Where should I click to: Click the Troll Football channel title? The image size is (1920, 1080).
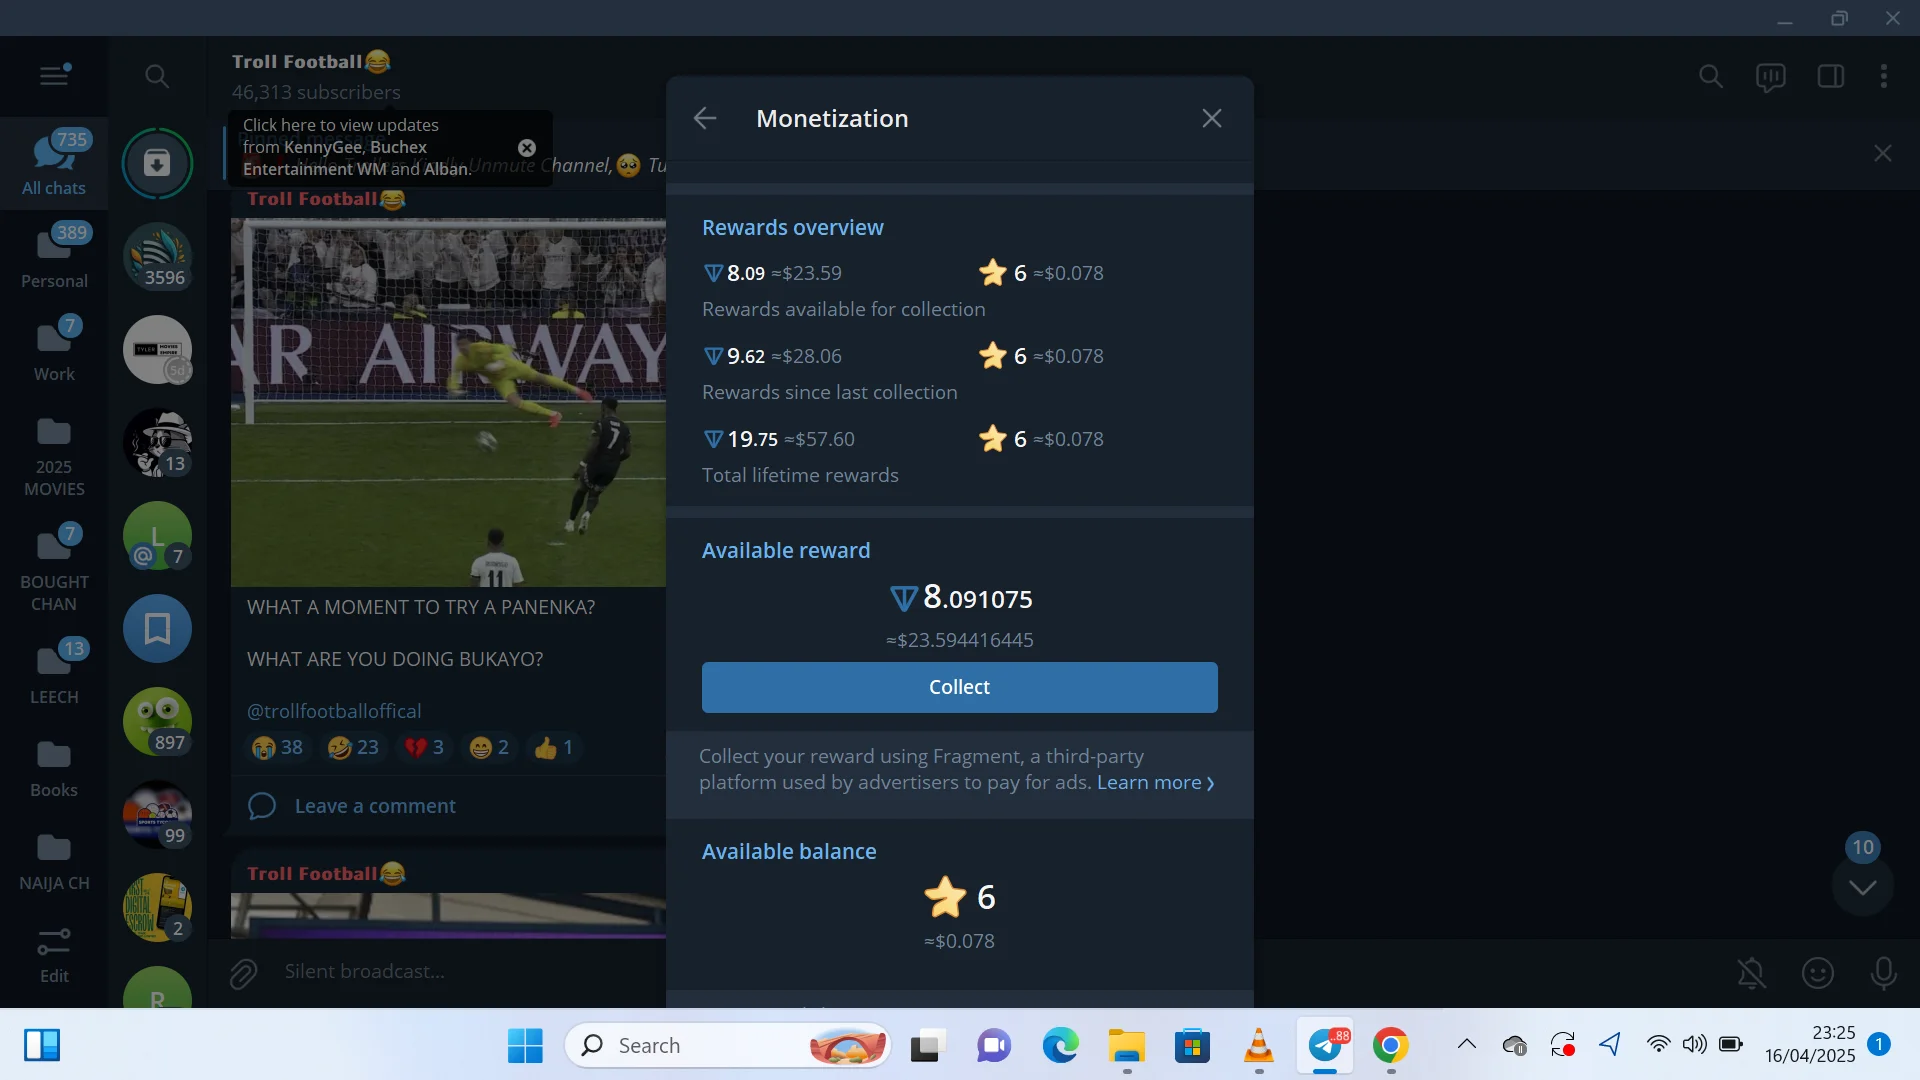(x=311, y=62)
